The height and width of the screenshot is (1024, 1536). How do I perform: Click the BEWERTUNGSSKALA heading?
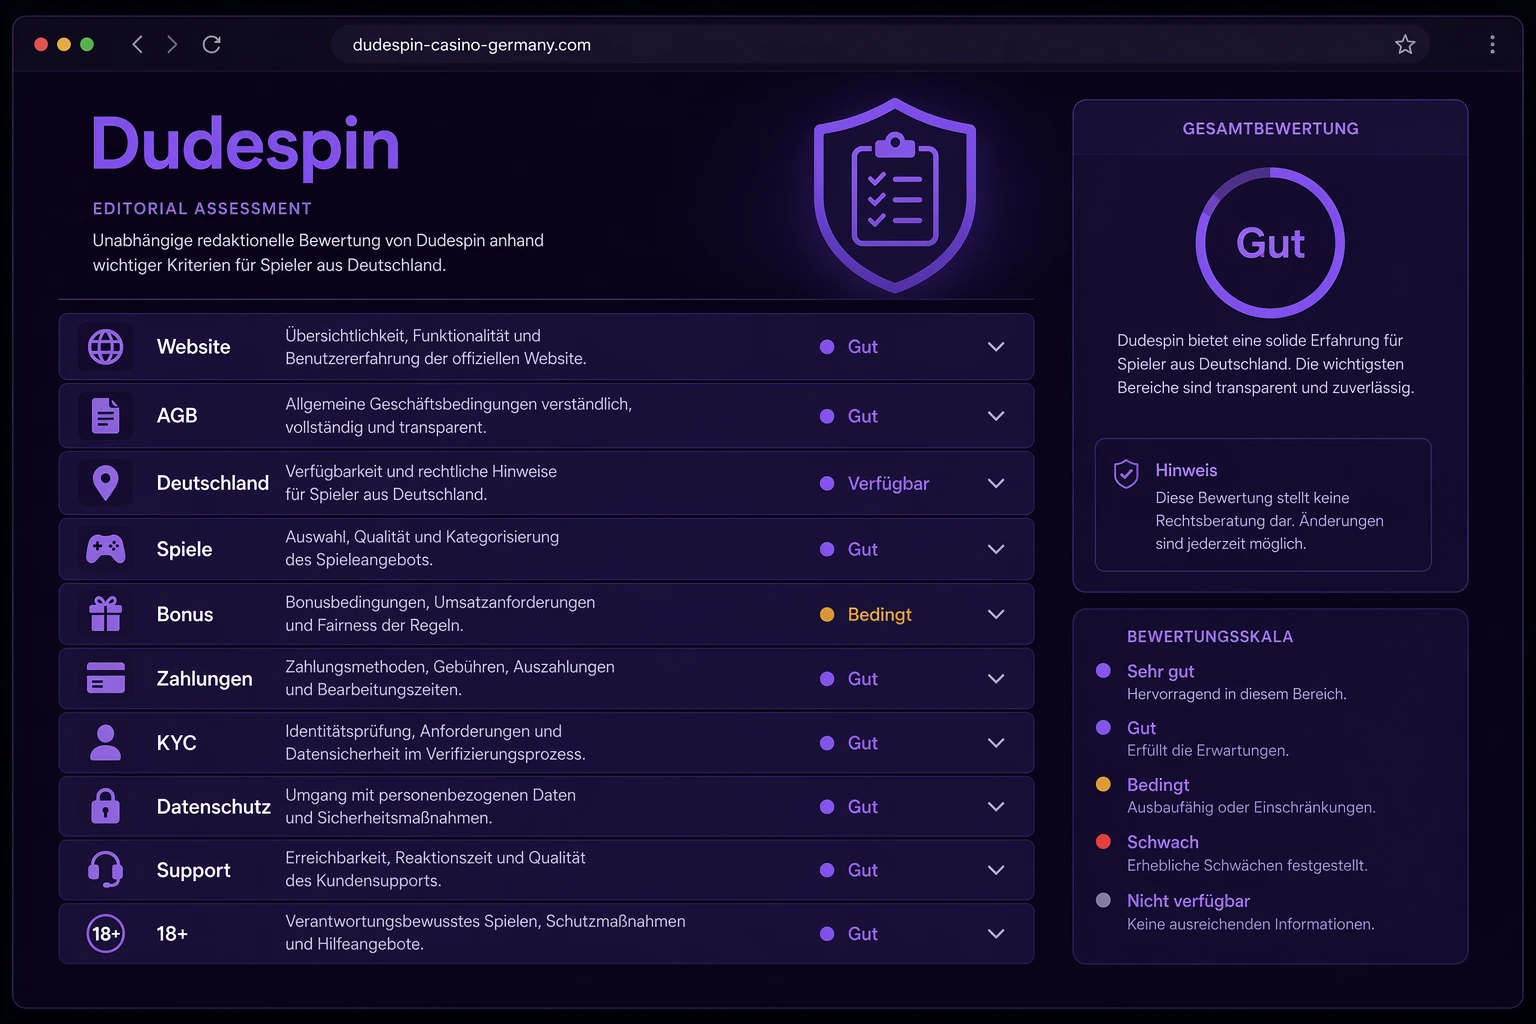click(1210, 636)
